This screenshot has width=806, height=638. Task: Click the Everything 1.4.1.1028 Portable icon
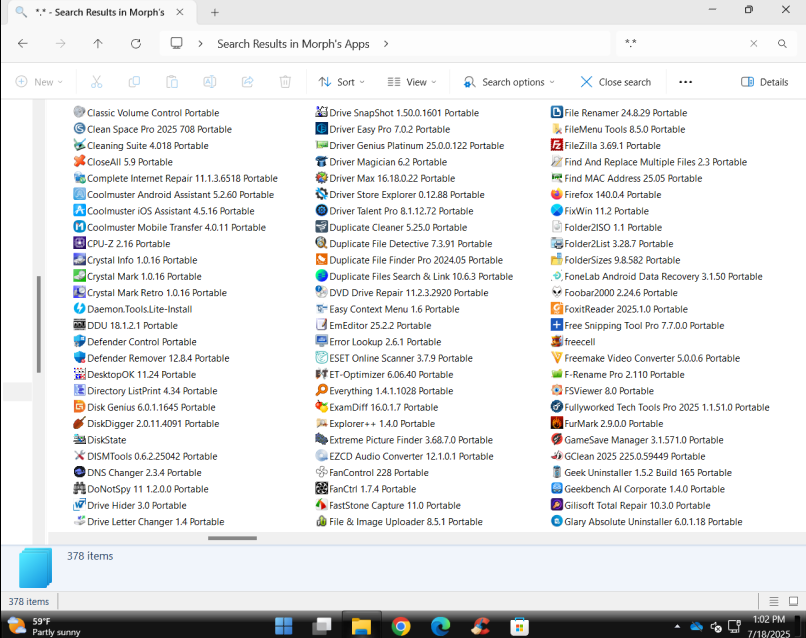pos(321,390)
